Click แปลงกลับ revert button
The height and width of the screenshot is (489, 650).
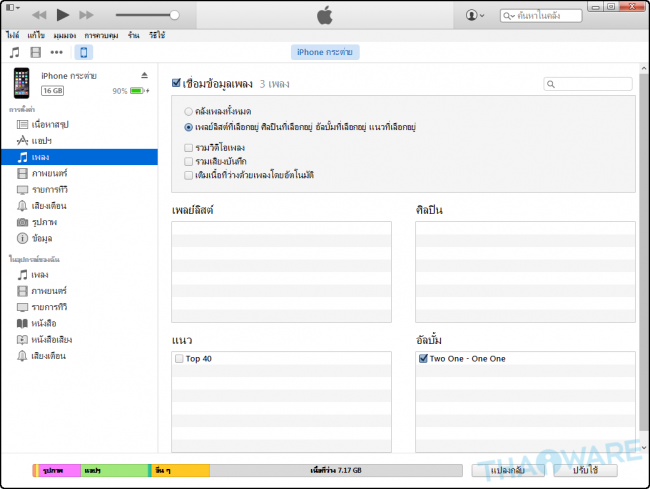click(508, 470)
